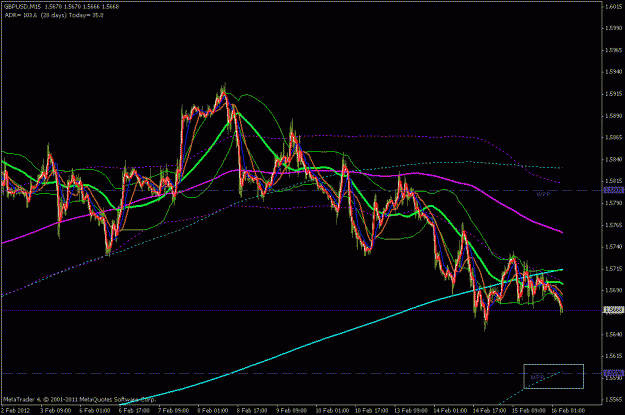Click the 1.5840 price axis label
Image resolution: width=625 pixels, height=415 pixels.
[613, 159]
